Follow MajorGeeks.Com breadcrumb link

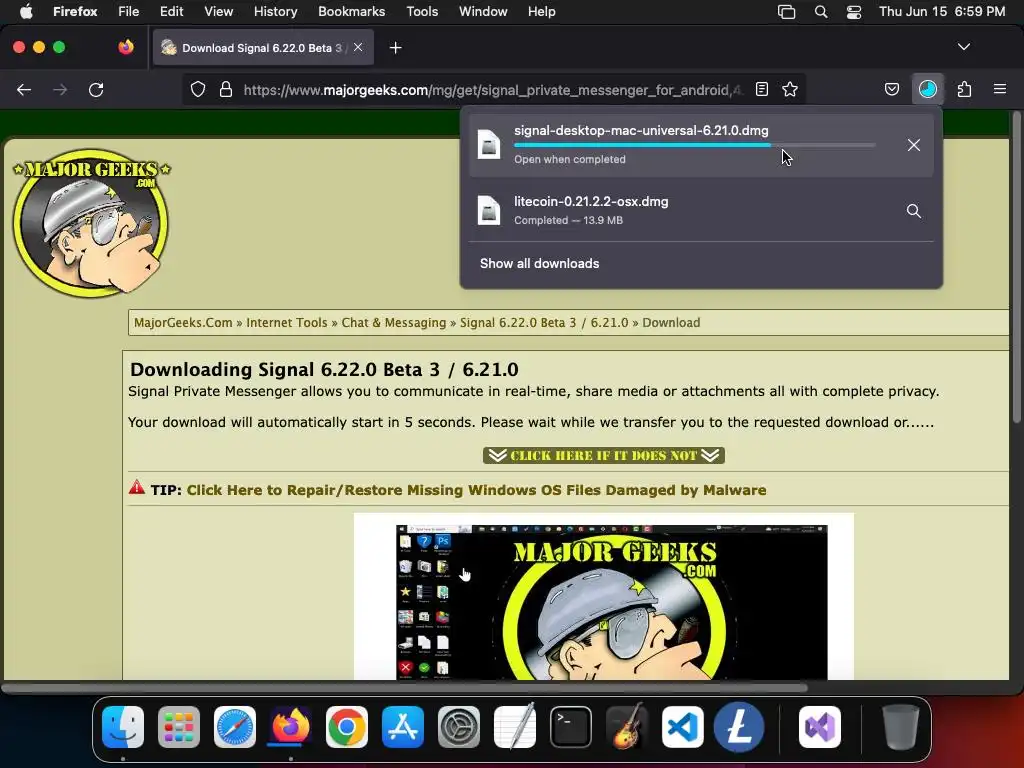183,323
